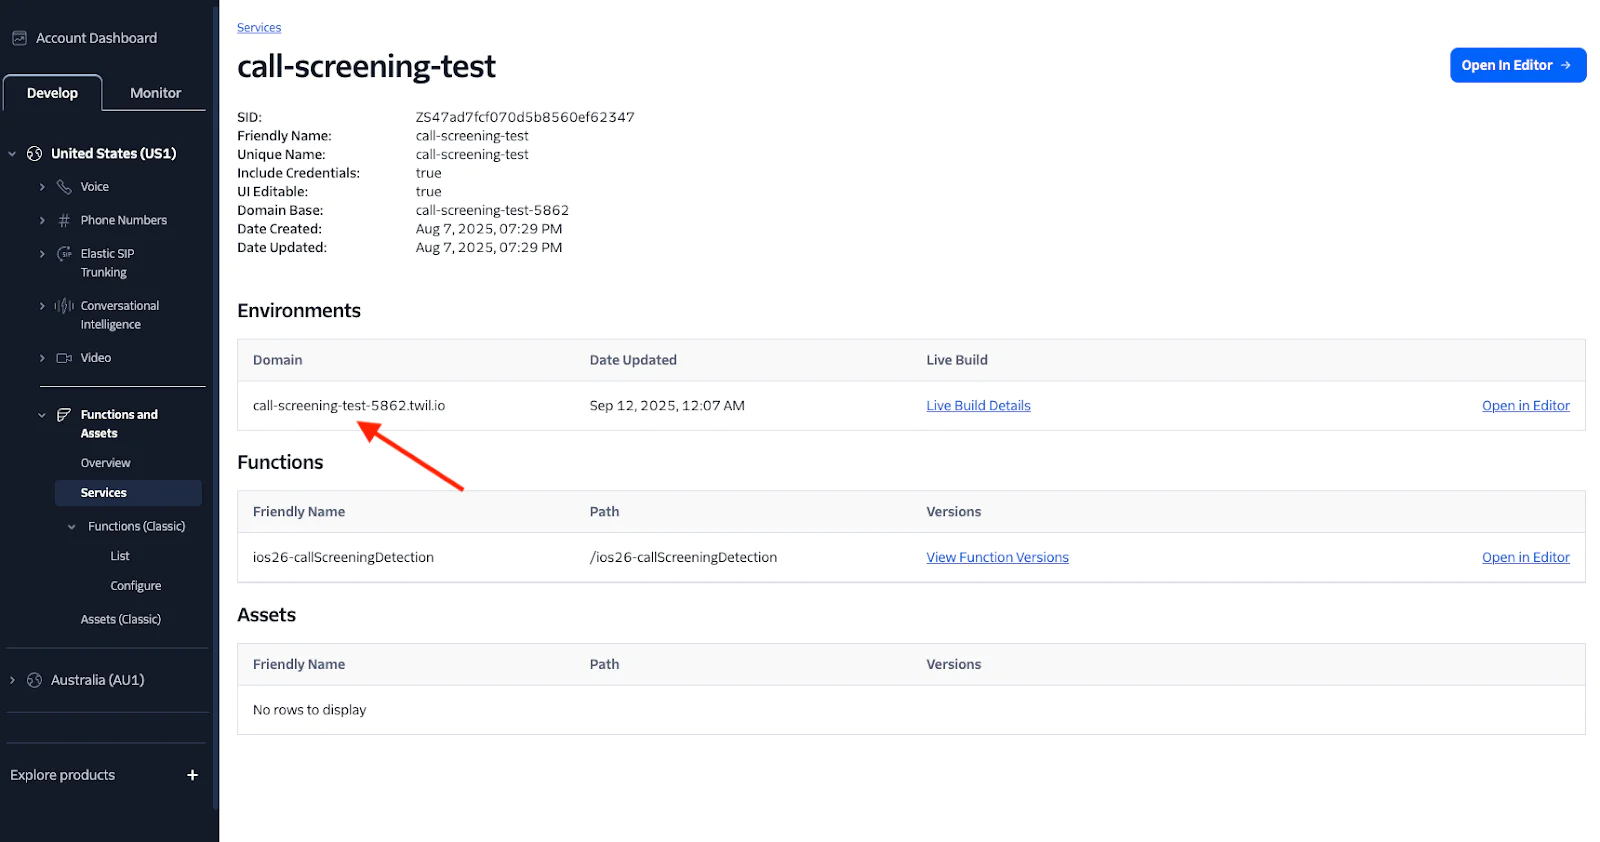1600x842 pixels.
Task: Open the View Function Versions link
Action: [997, 558]
